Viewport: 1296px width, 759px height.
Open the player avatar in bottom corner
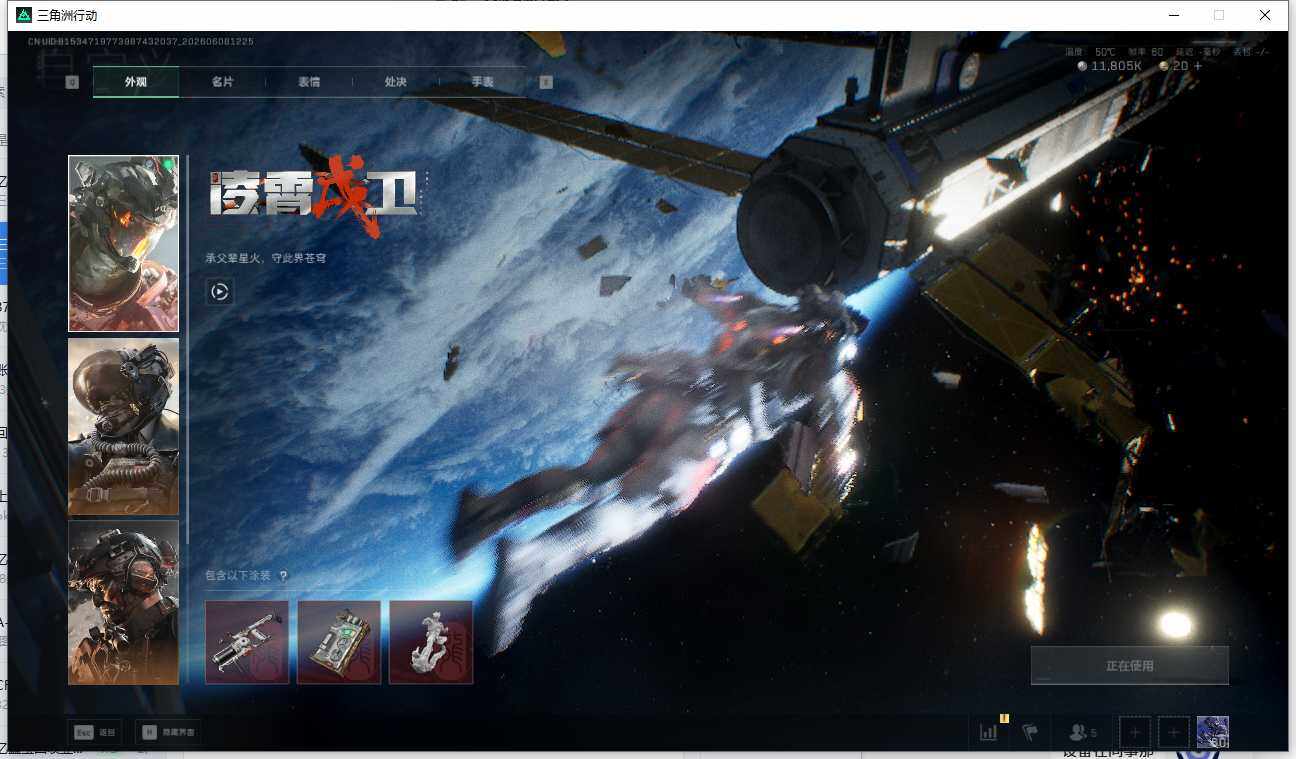[x=1213, y=732]
